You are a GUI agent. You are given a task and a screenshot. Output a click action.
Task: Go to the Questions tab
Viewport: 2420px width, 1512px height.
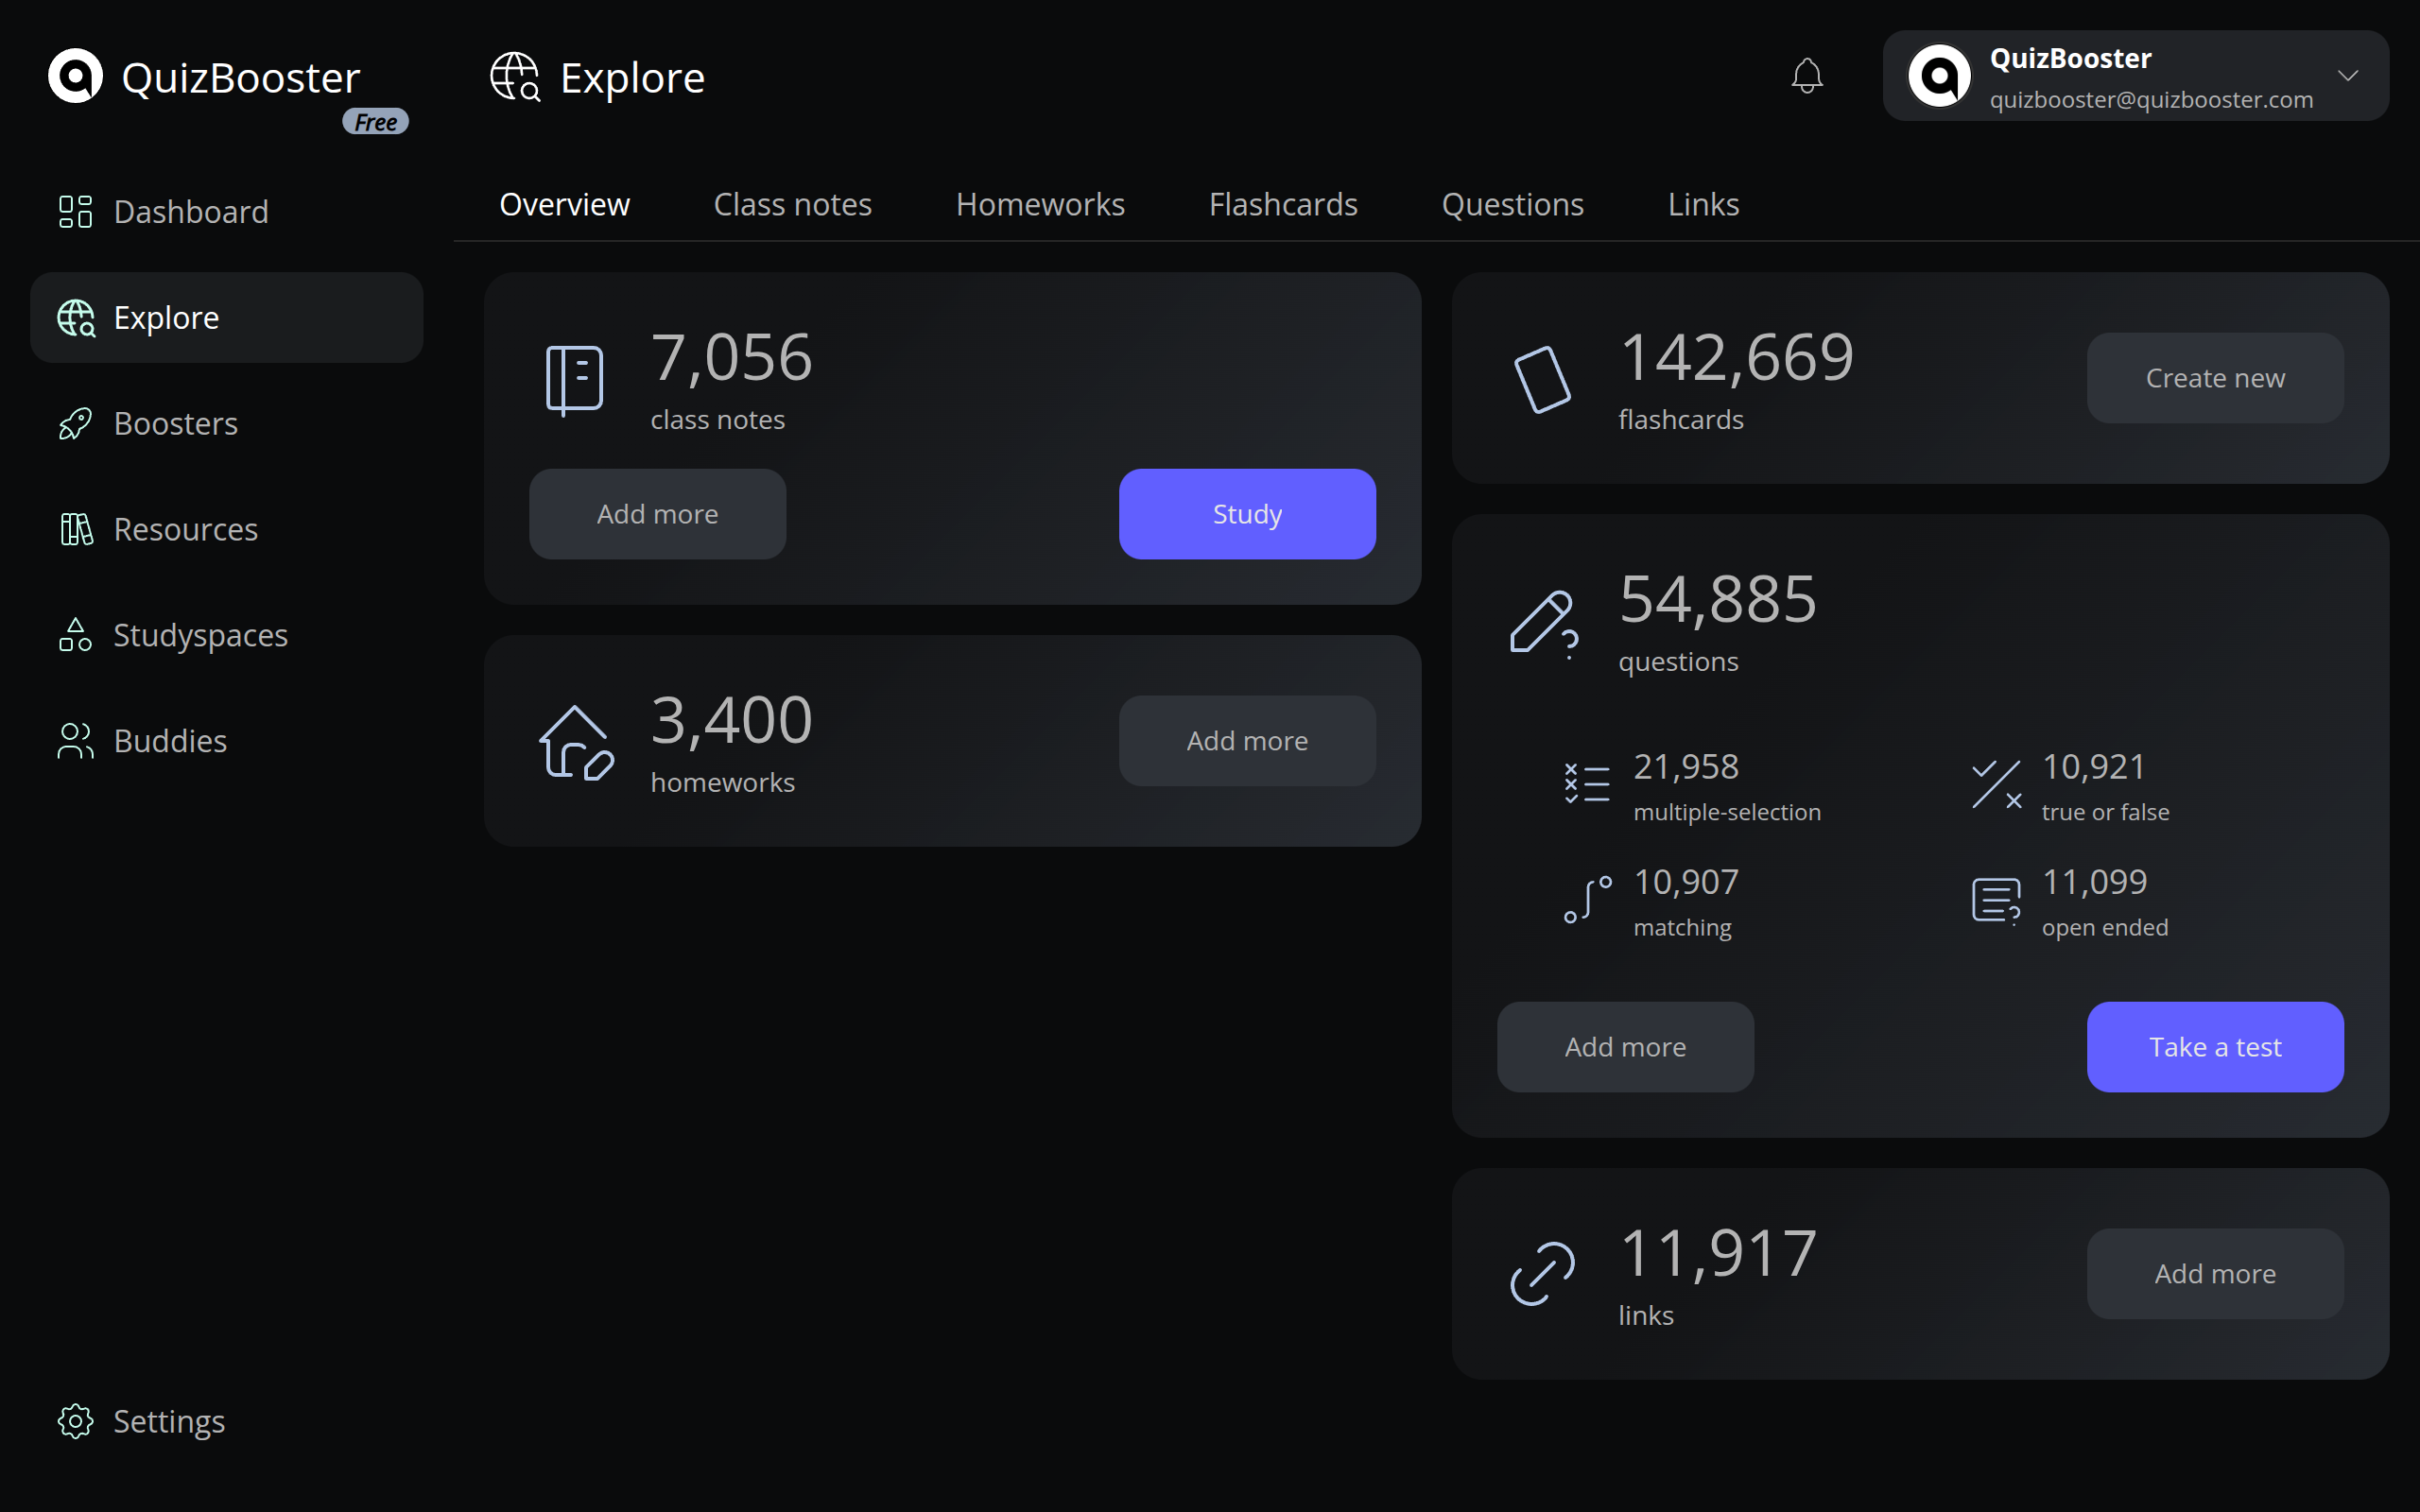(1513, 204)
